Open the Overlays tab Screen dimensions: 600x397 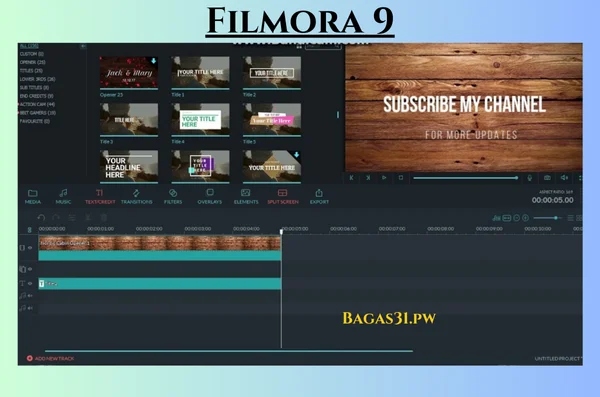(209, 196)
